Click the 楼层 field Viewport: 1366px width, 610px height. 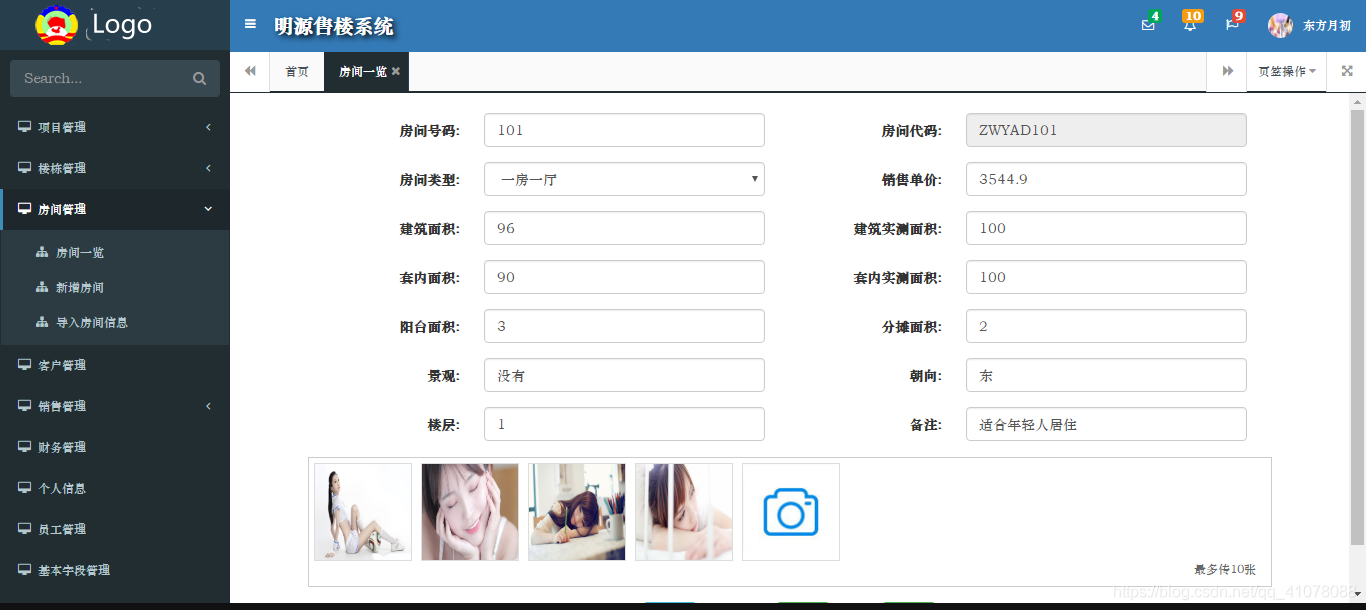624,424
